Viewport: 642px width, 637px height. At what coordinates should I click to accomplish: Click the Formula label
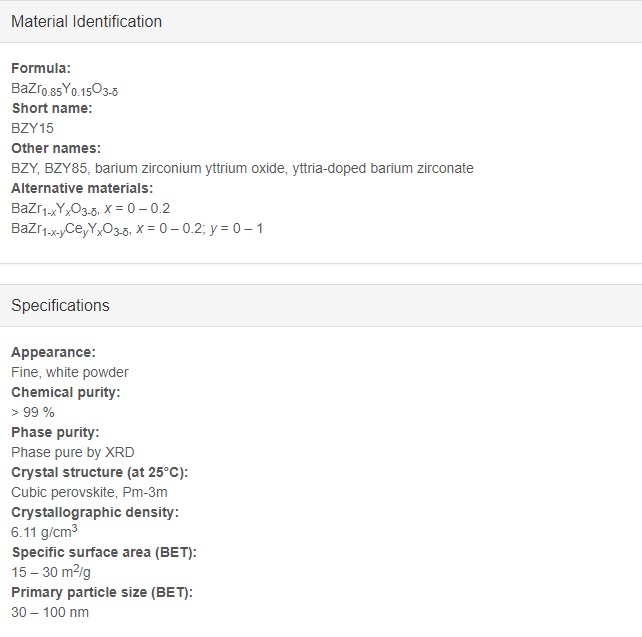[41, 68]
